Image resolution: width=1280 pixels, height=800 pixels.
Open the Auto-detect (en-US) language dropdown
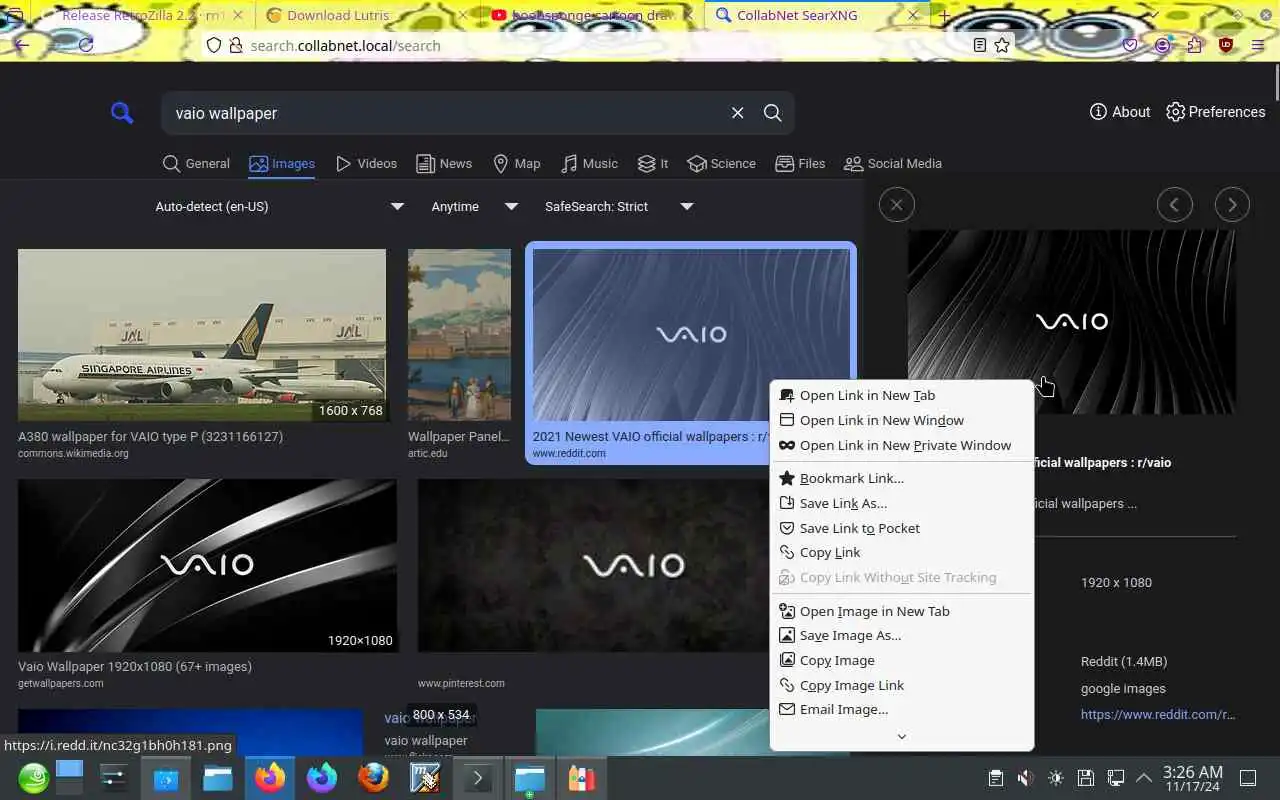point(279,206)
